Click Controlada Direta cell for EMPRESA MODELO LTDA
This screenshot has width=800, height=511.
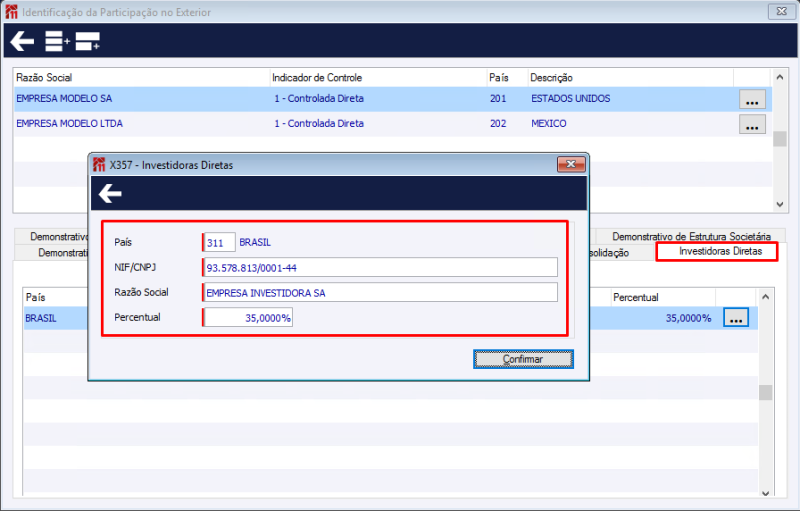click(319, 123)
